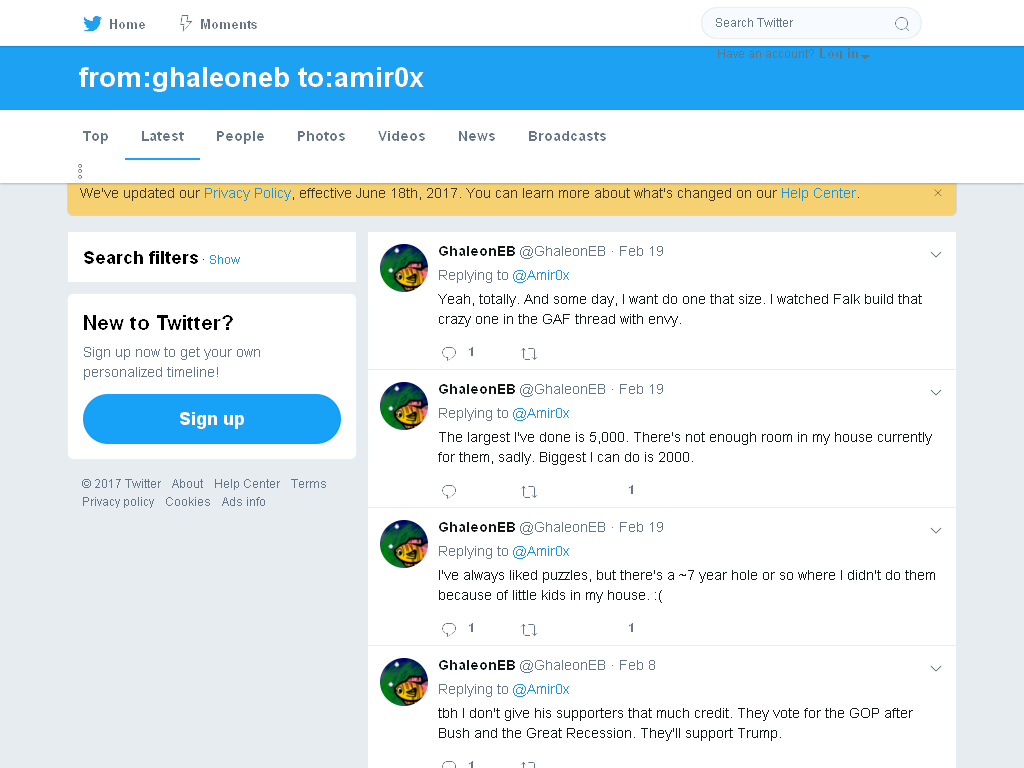Retweet the tweet about Falk's puzzle
Viewport: 1024px width, 768px height.
[529, 354]
